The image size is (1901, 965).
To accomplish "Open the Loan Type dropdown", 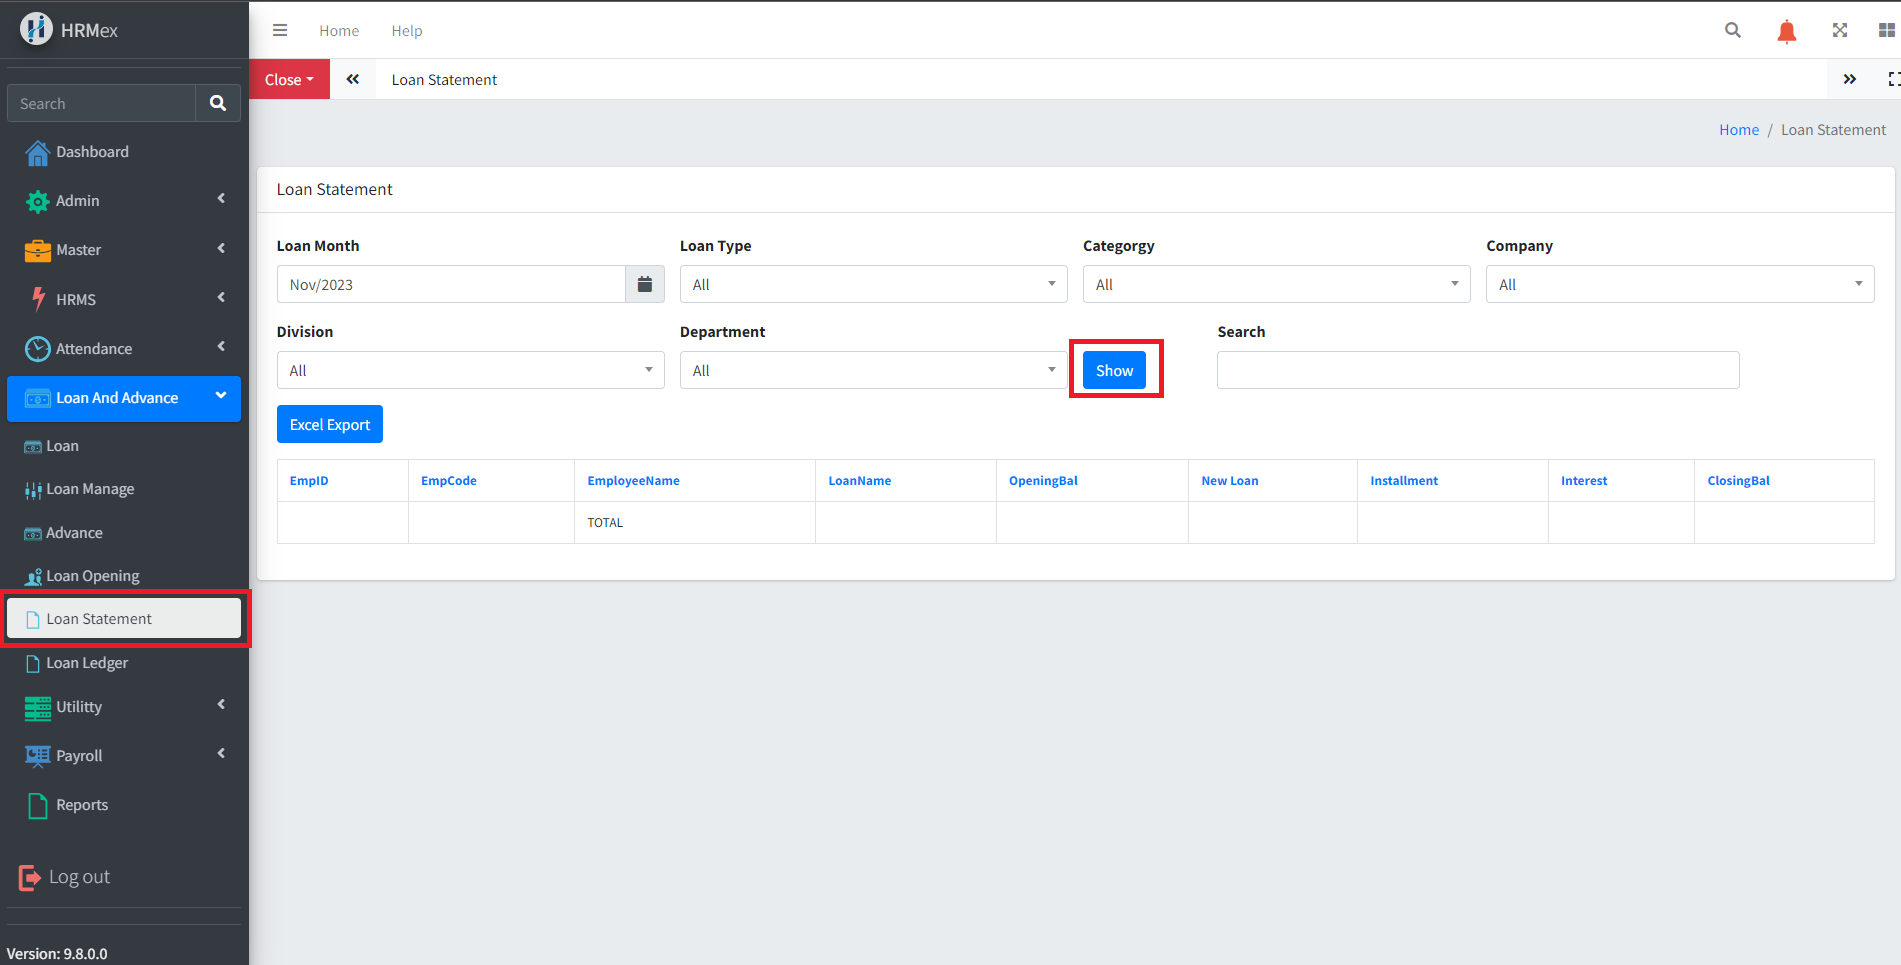I will (873, 285).
